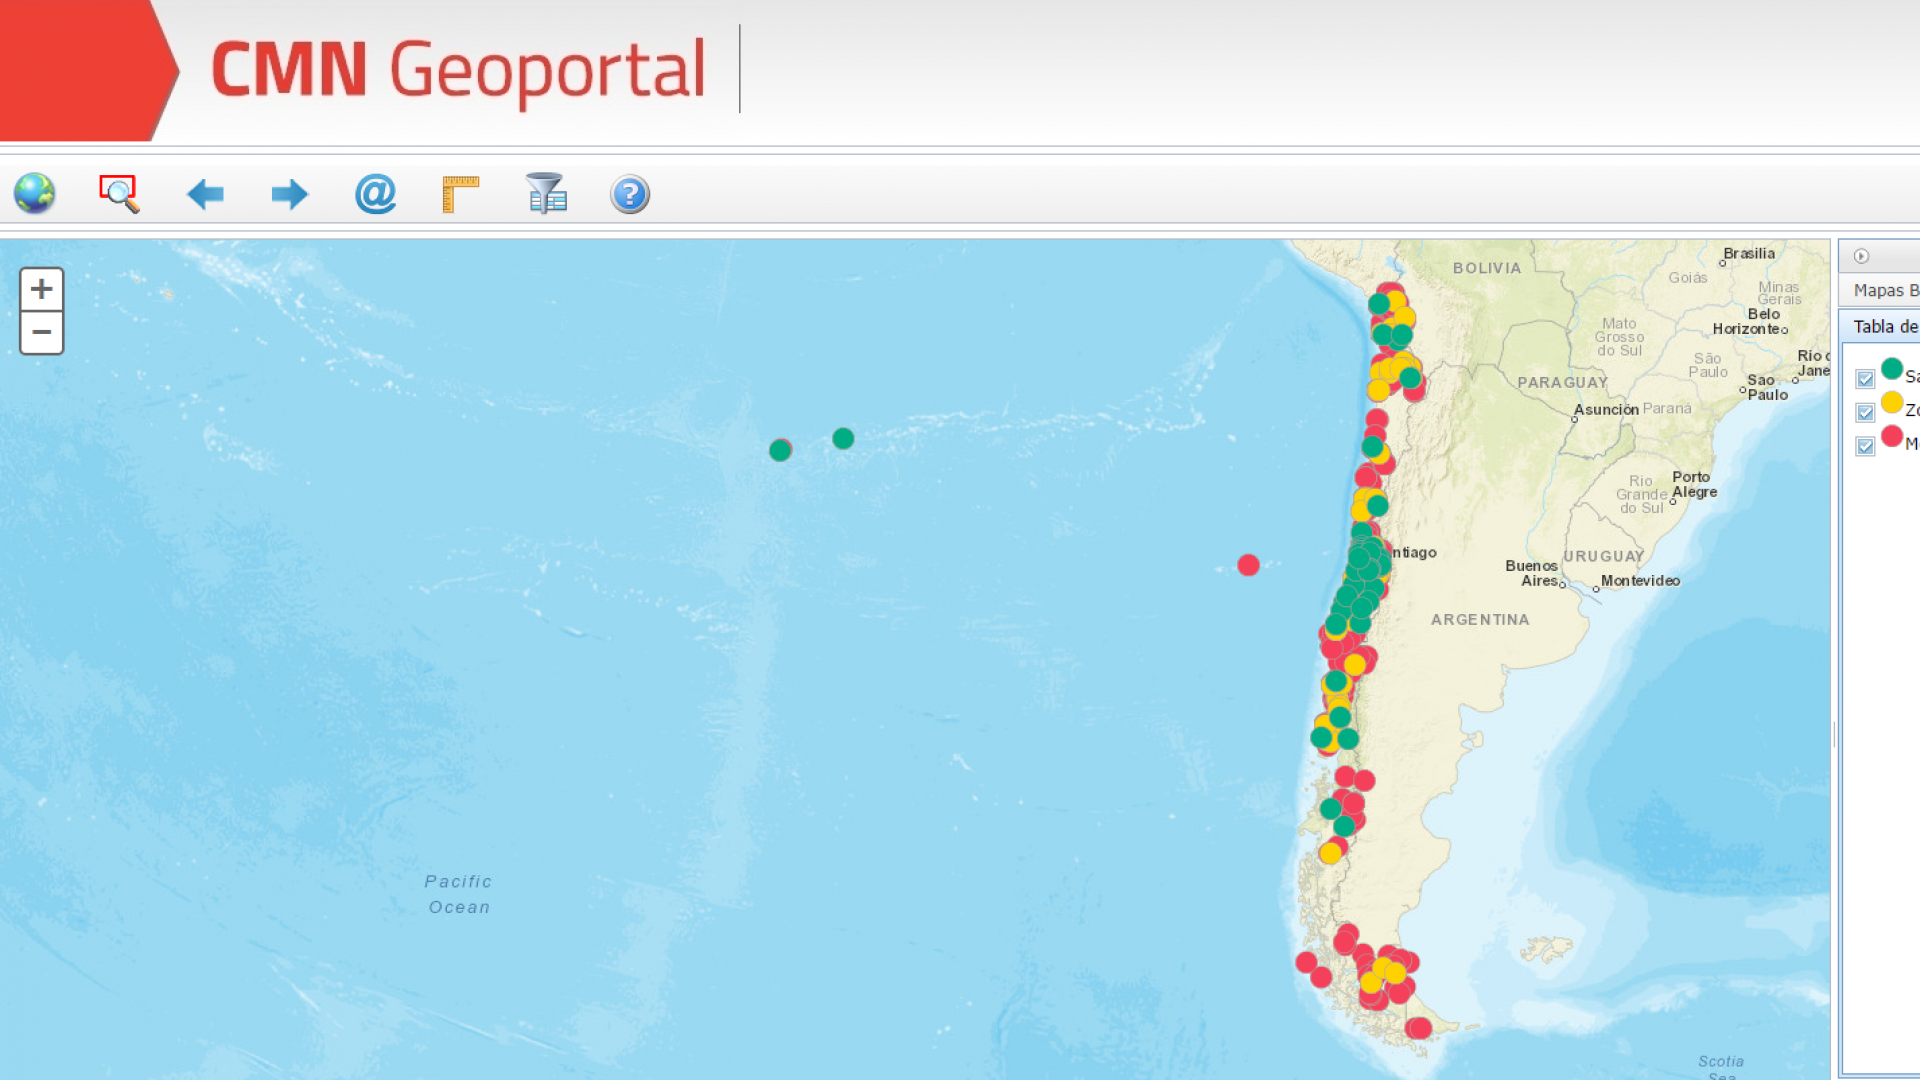Uncheck the green Santuarios layer checkbox

pos(1866,378)
